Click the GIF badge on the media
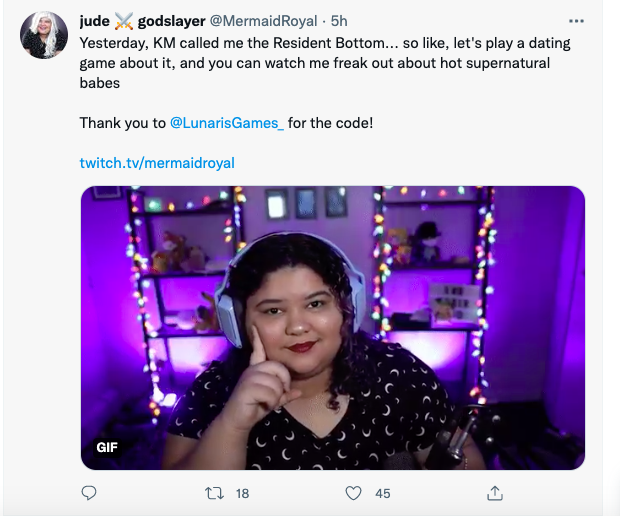This screenshot has height=516, width=620. [107, 447]
